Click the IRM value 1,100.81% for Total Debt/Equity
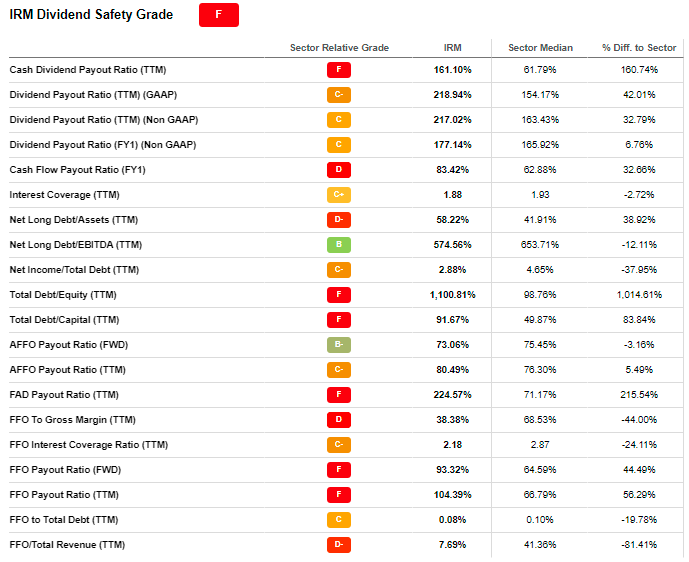This screenshot has height=562, width=689. tap(453, 295)
